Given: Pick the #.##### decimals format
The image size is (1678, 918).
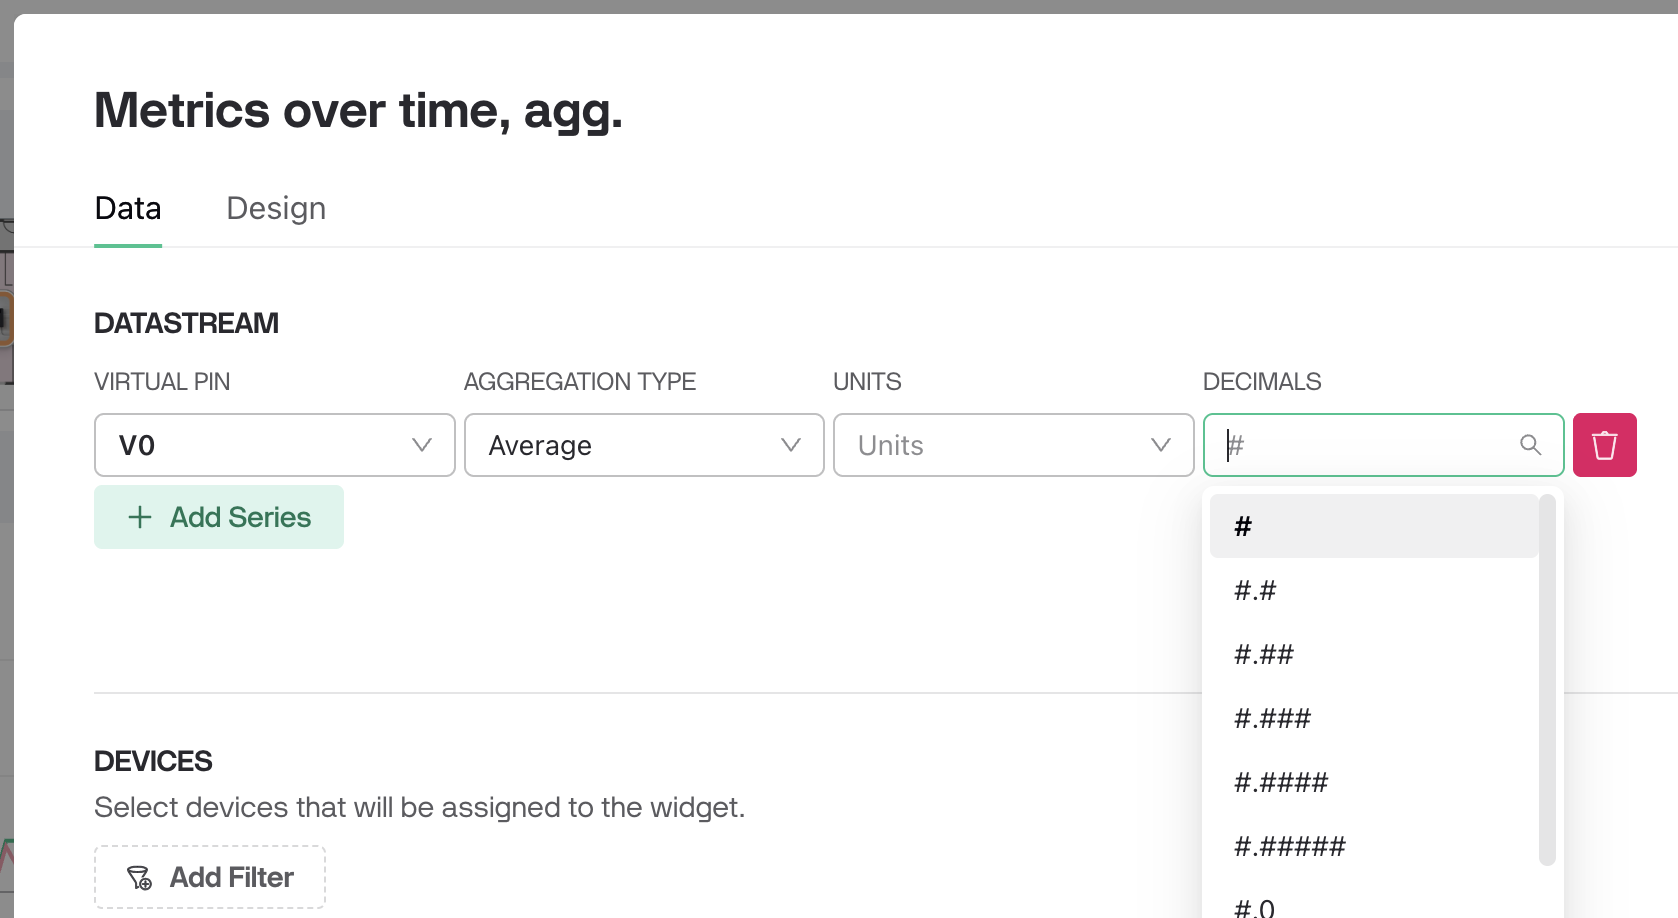Looking at the screenshot, I should (1373, 846).
